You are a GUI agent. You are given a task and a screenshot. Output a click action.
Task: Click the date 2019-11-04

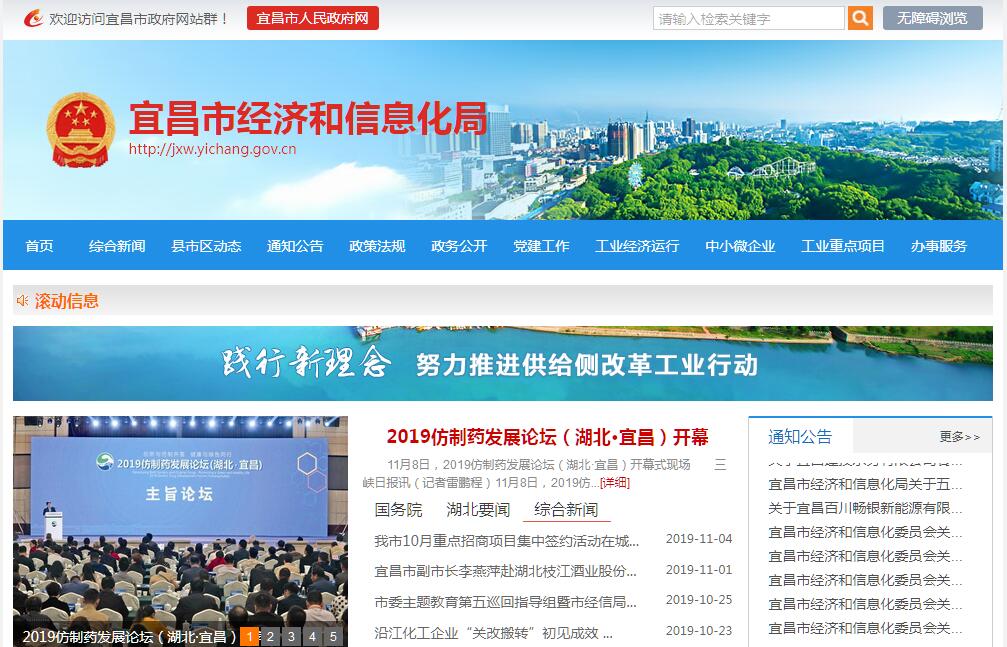(x=699, y=539)
